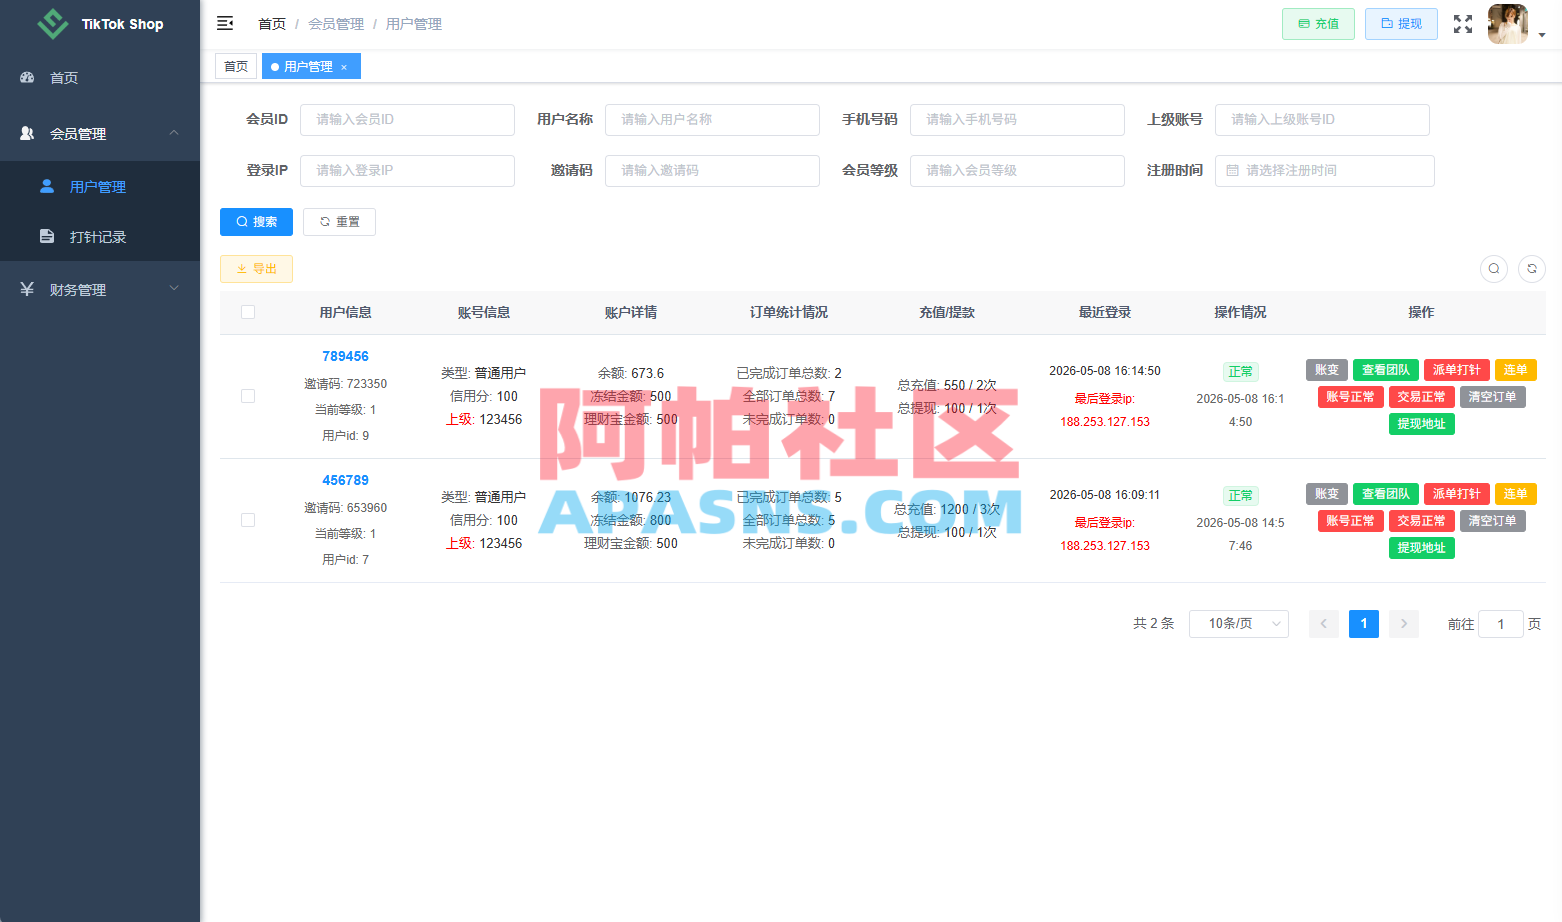Click the 首页 dashboard icon in sidebar
Viewport: 1562px width, 922px height.
click(27, 77)
